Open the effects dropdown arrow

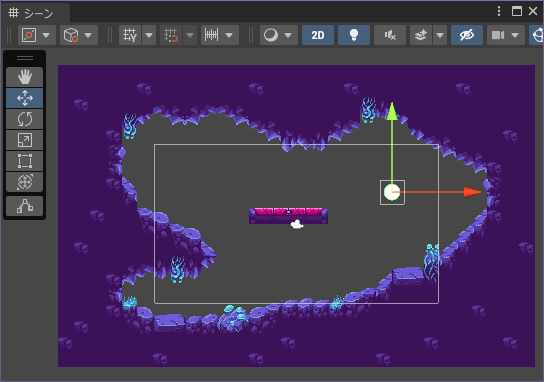pyautogui.click(x=440, y=35)
